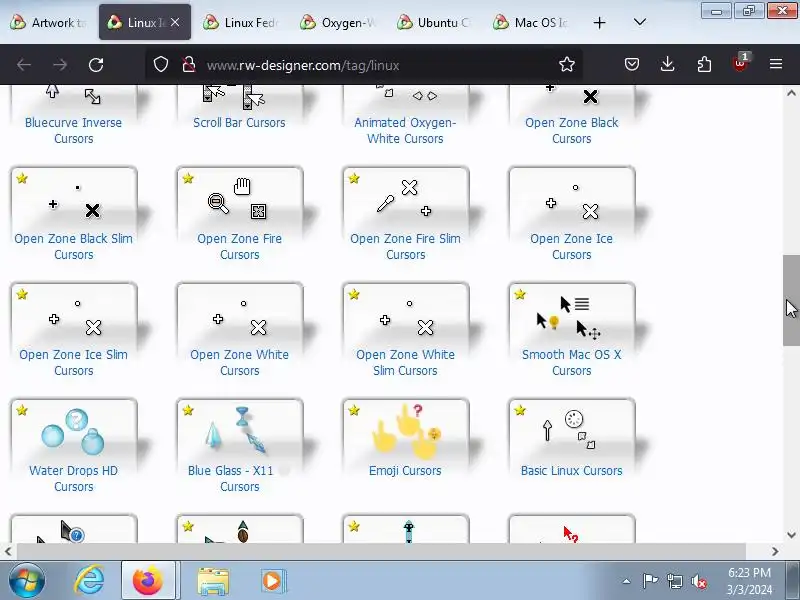Bookmark this page with the star
The image size is (800, 600).
567,65
